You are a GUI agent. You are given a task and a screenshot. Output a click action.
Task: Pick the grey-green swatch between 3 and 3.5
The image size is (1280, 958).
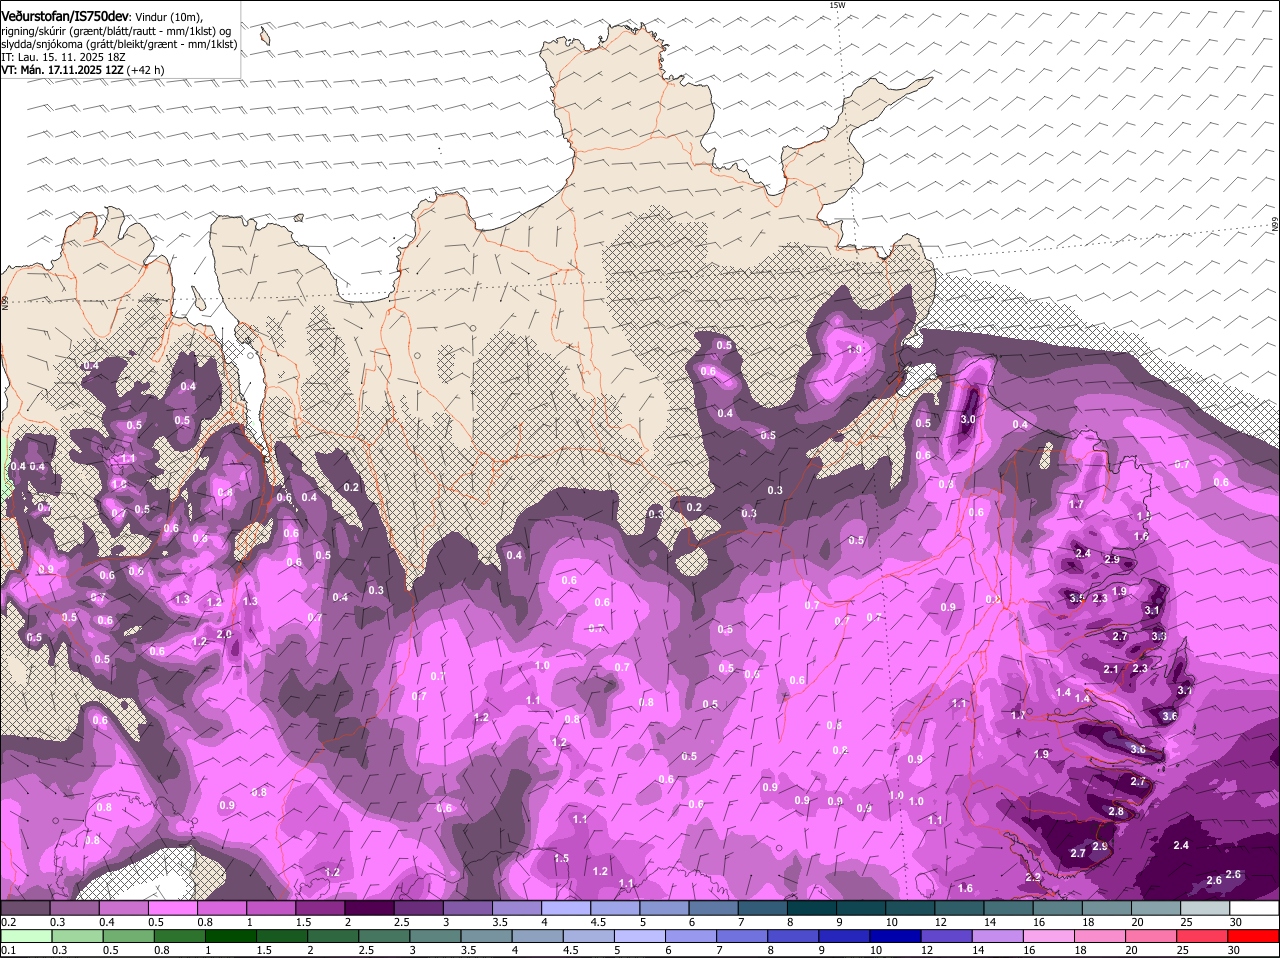click(434, 936)
